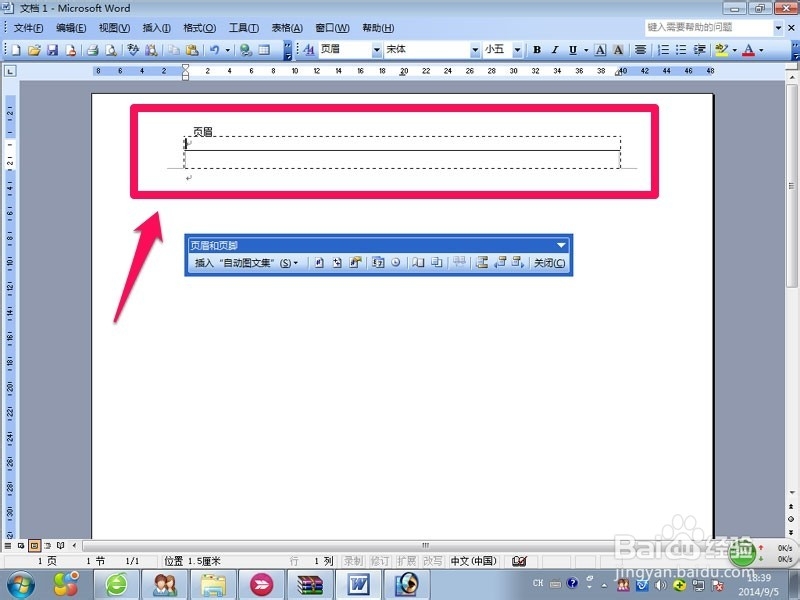The image size is (800, 600).
Task: Expand the undo history dropdown arrow
Action: [228, 50]
